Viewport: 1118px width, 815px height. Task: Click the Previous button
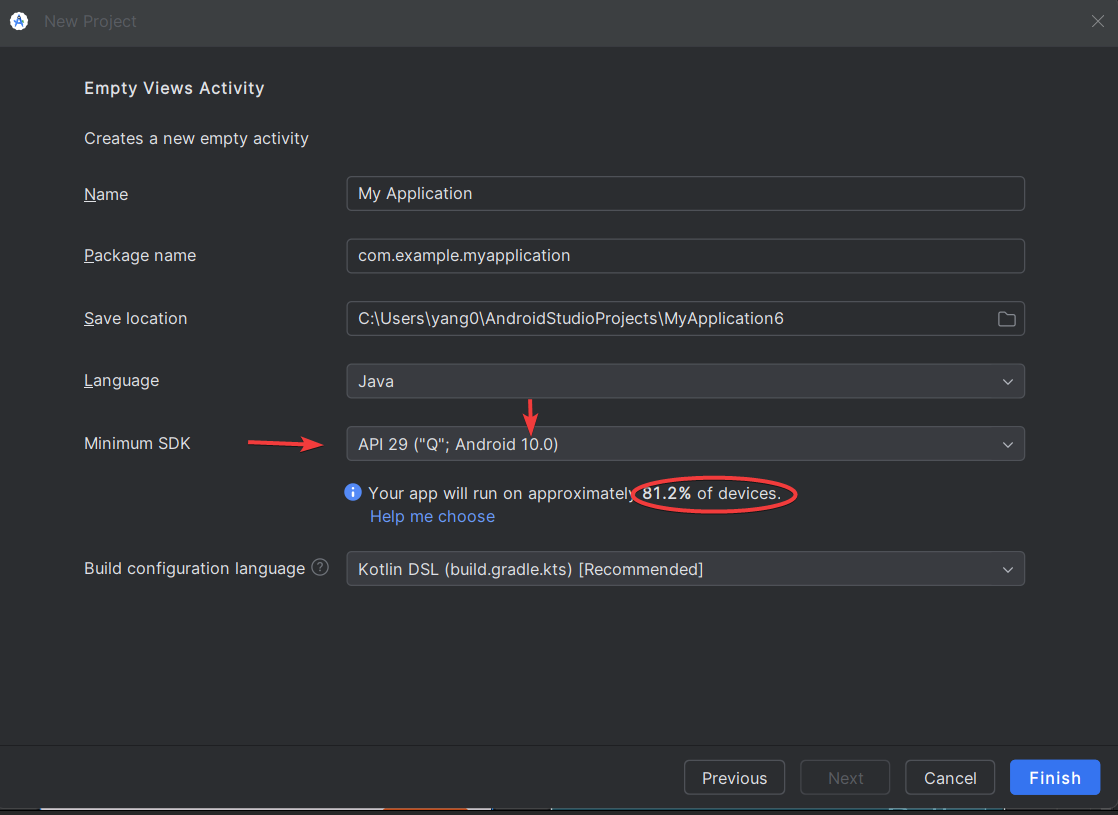[x=734, y=778]
